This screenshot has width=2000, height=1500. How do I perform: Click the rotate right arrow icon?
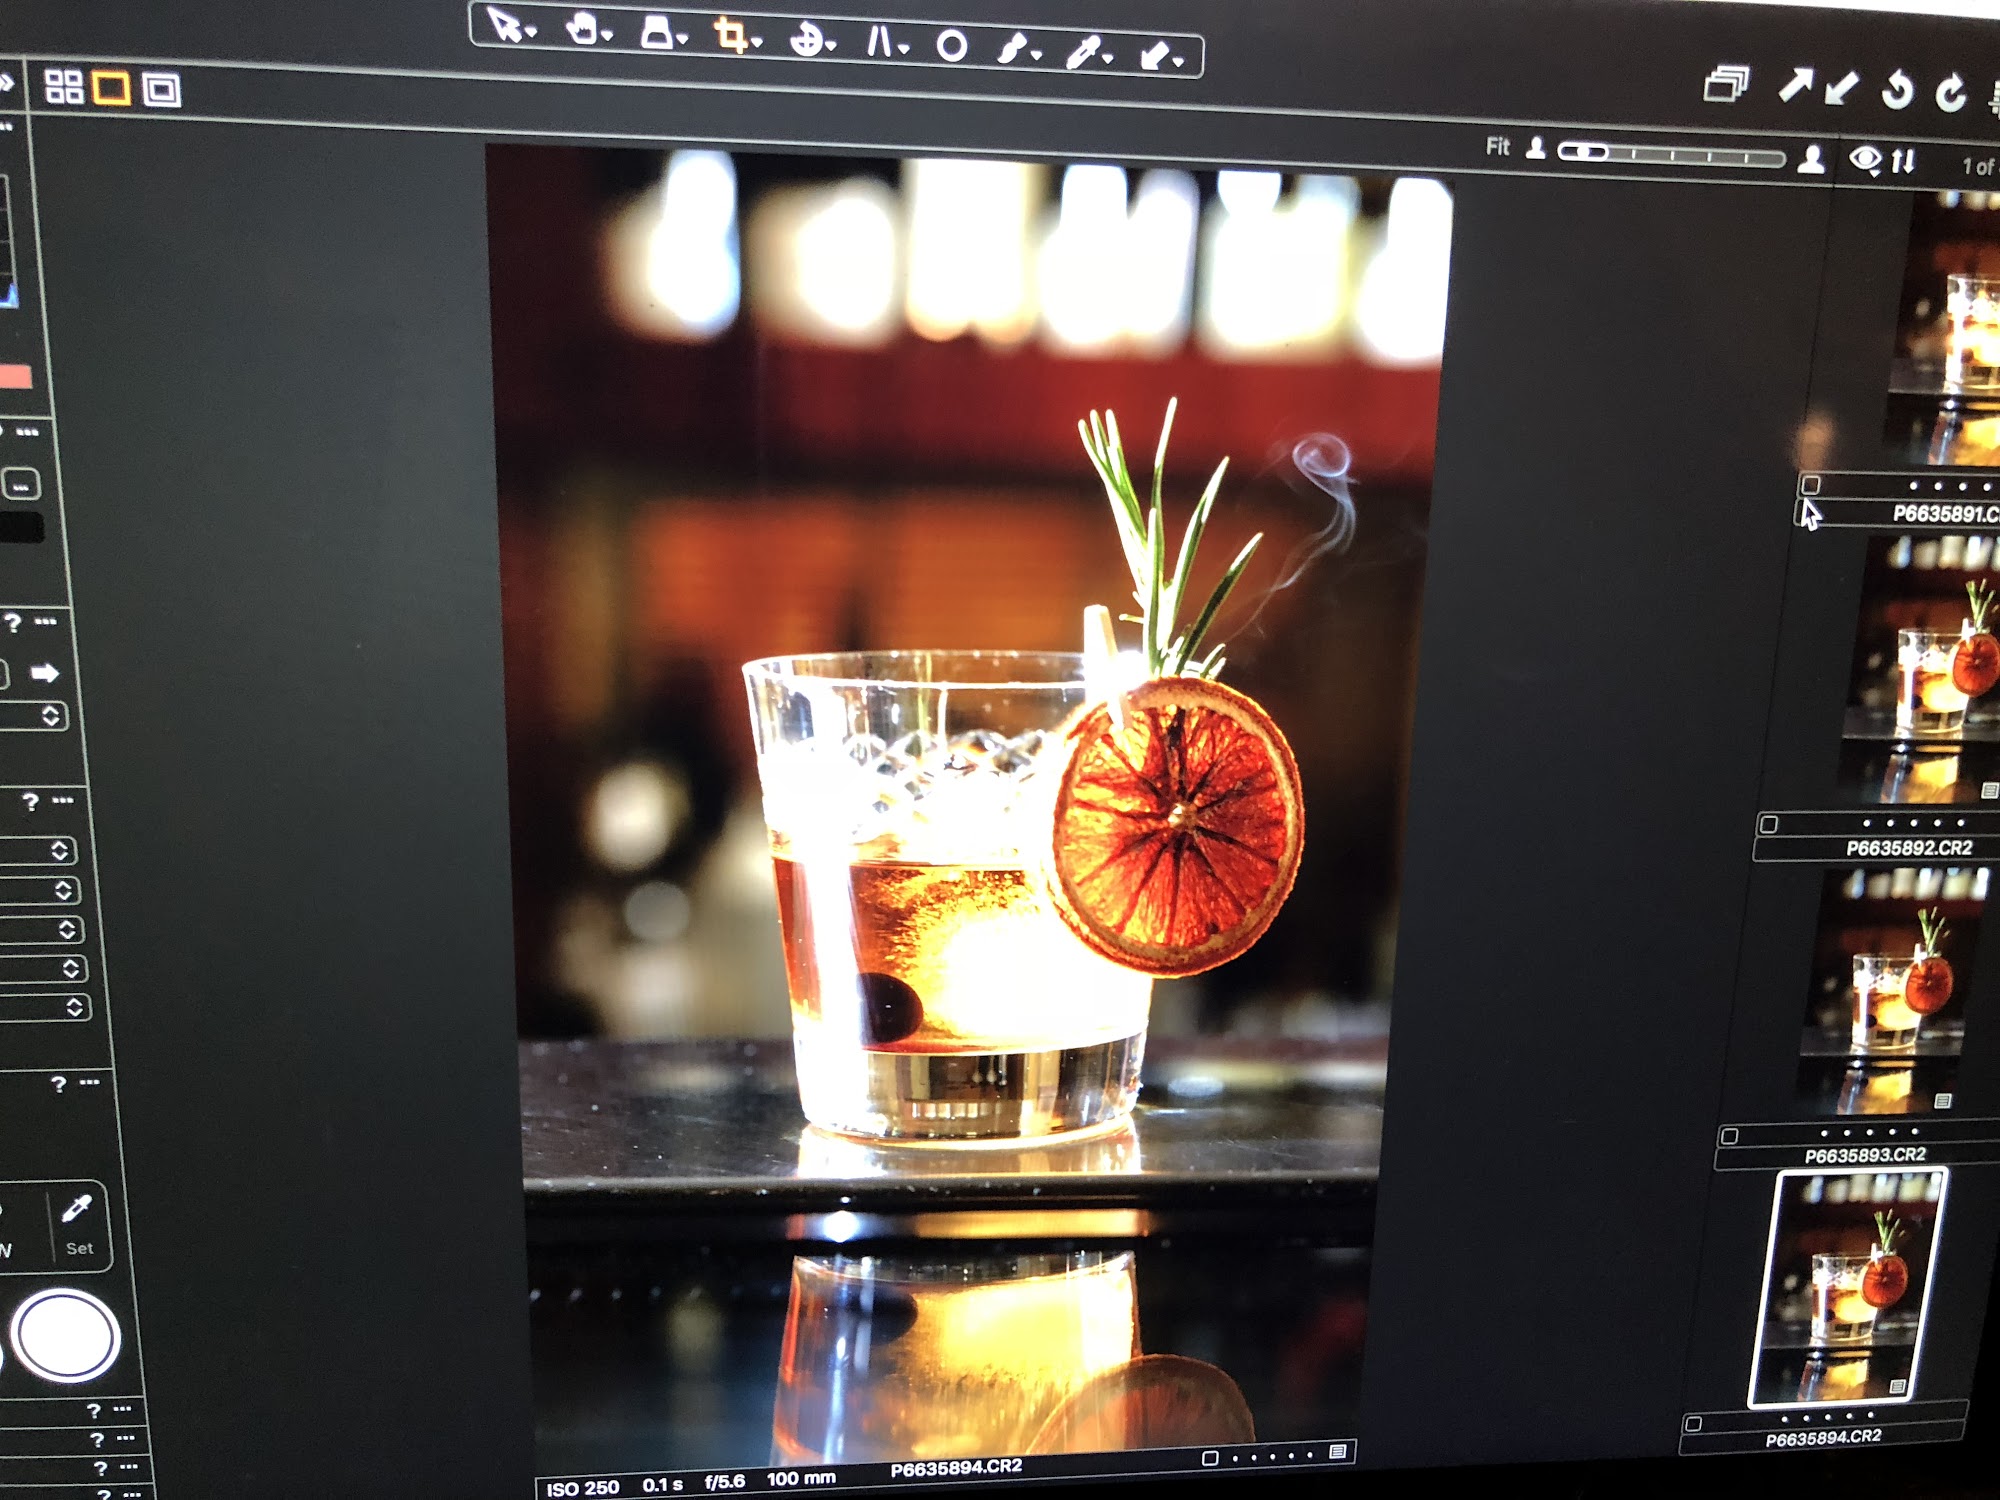[1950, 94]
